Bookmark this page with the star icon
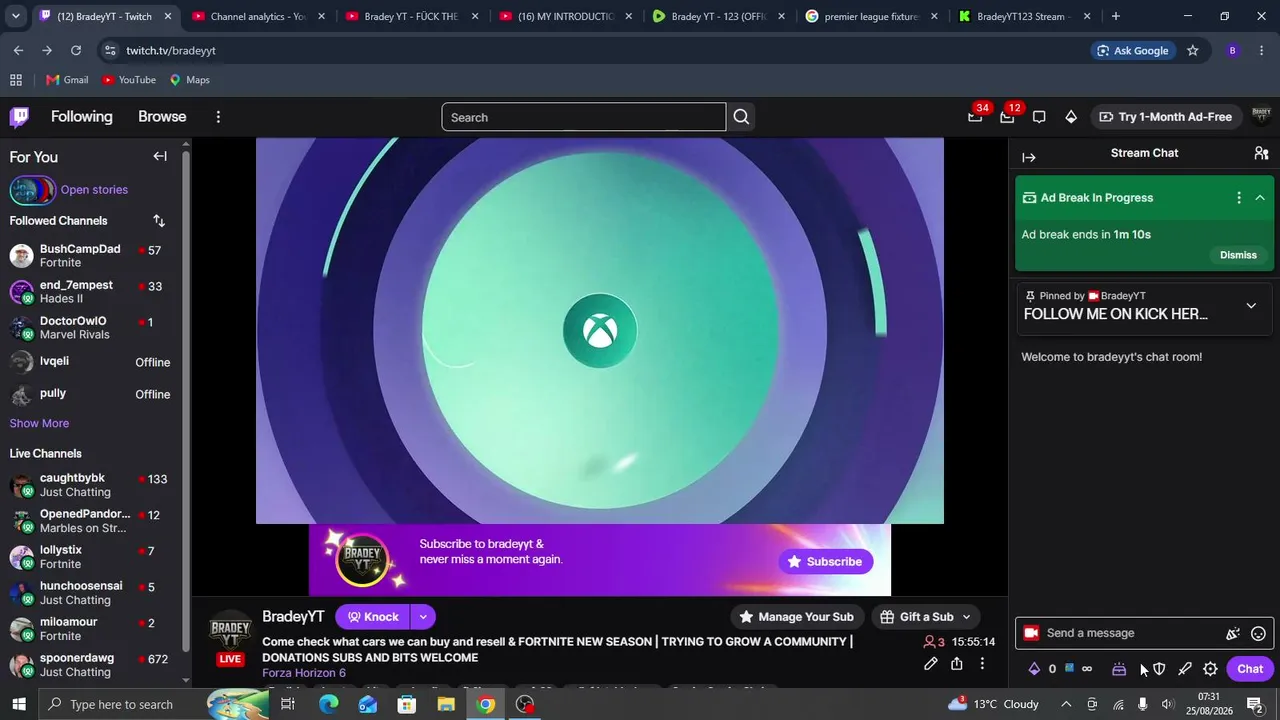1280x720 pixels. (1192, 51)
